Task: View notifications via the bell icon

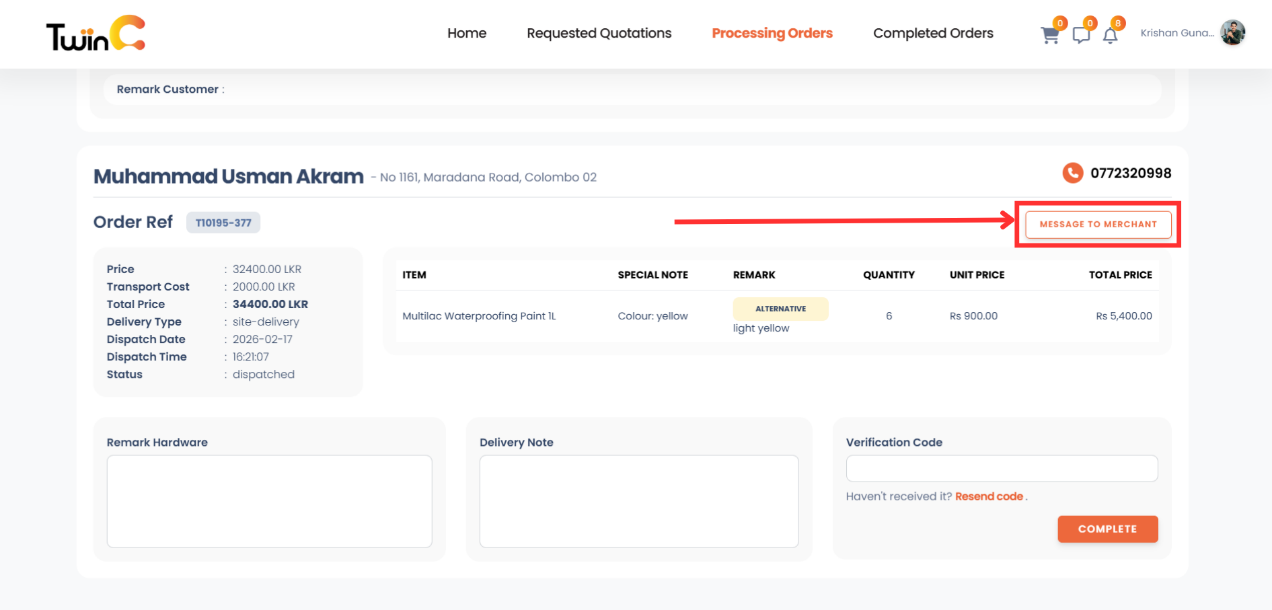Action: [x=1110, y=35]
